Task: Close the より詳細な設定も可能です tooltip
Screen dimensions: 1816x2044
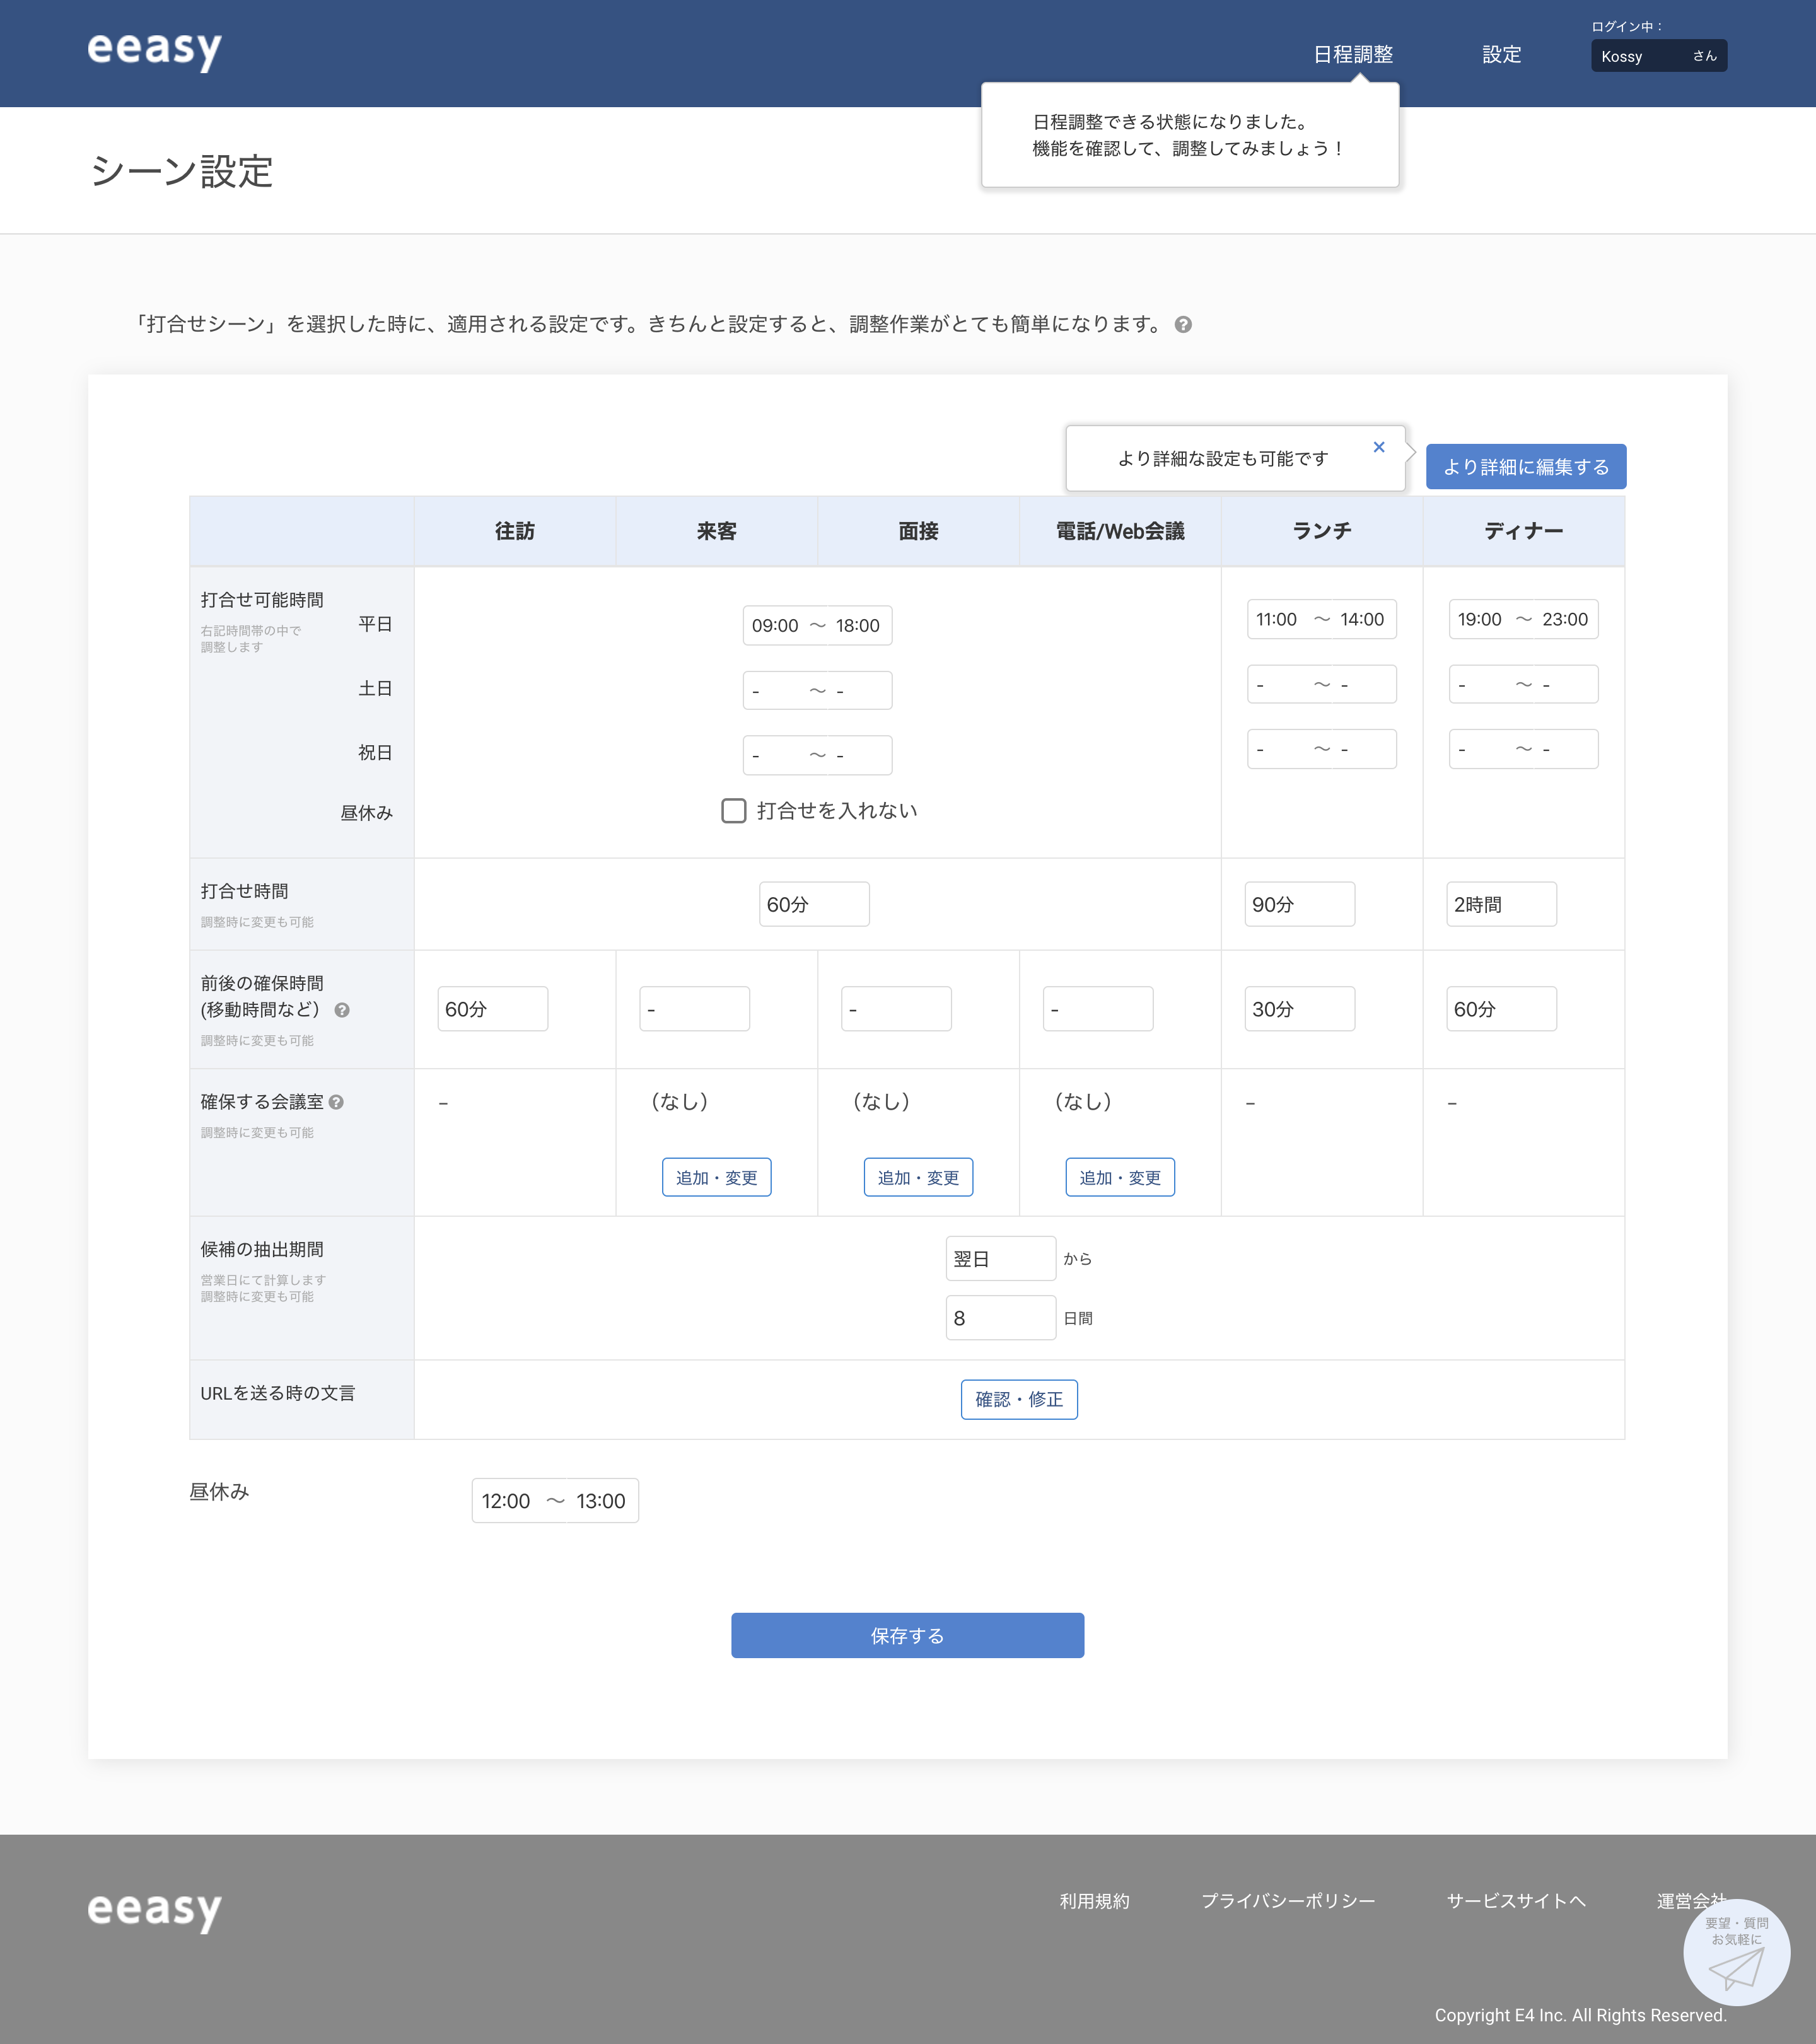Action: click(x=1379, y=447)
